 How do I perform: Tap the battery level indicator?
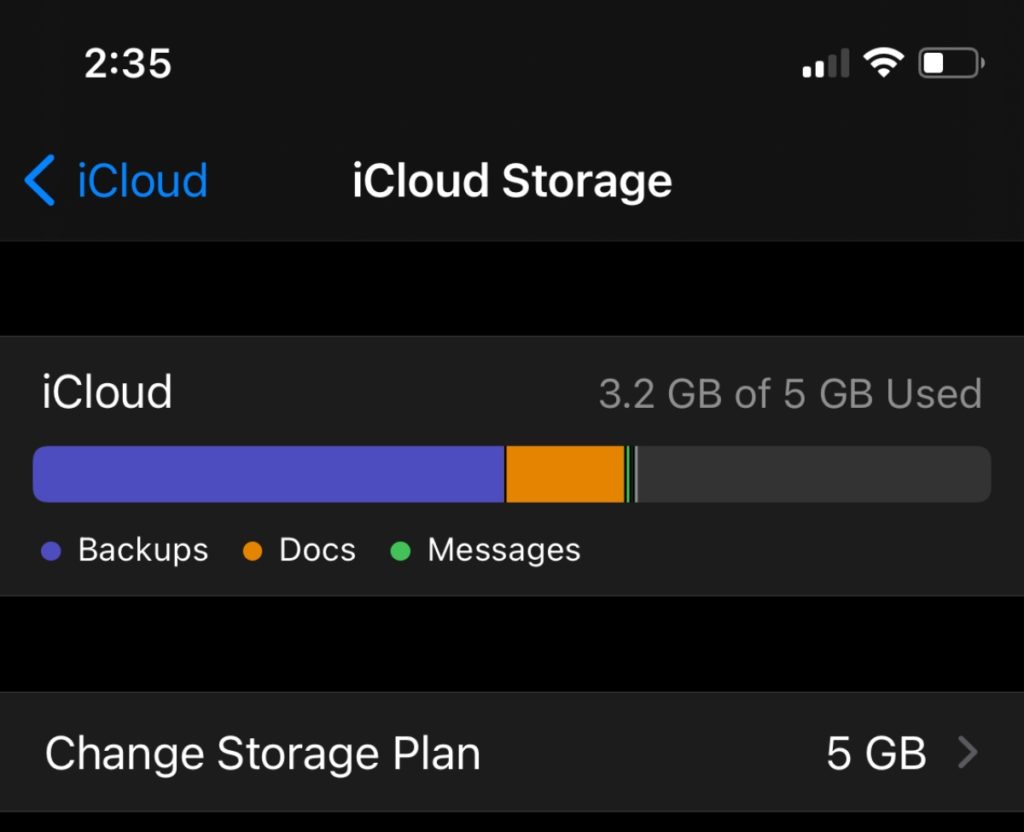coord(948,62)
